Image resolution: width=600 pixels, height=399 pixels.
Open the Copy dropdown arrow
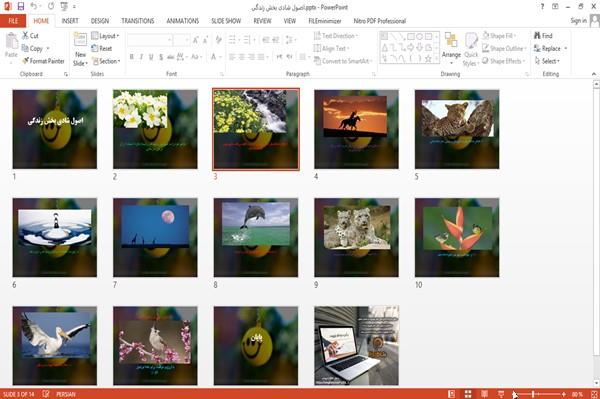coord(48,49)
